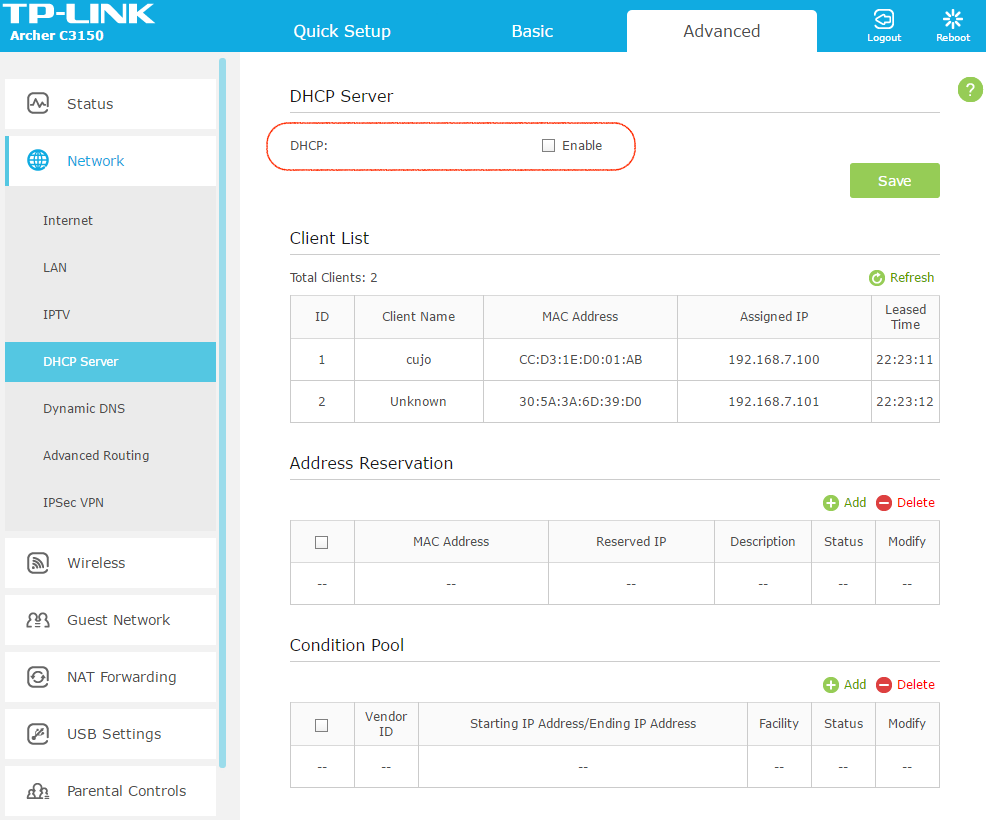Image resolution: width=986 pixels, height=820 pixels.
Task: Click the USB Settings icon
Action: [38, 734]
